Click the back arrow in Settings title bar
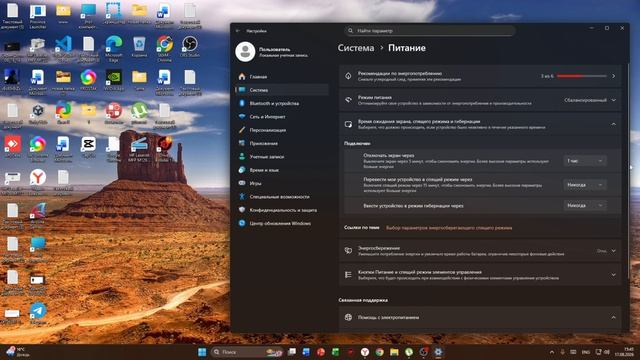 pos(238,31)
